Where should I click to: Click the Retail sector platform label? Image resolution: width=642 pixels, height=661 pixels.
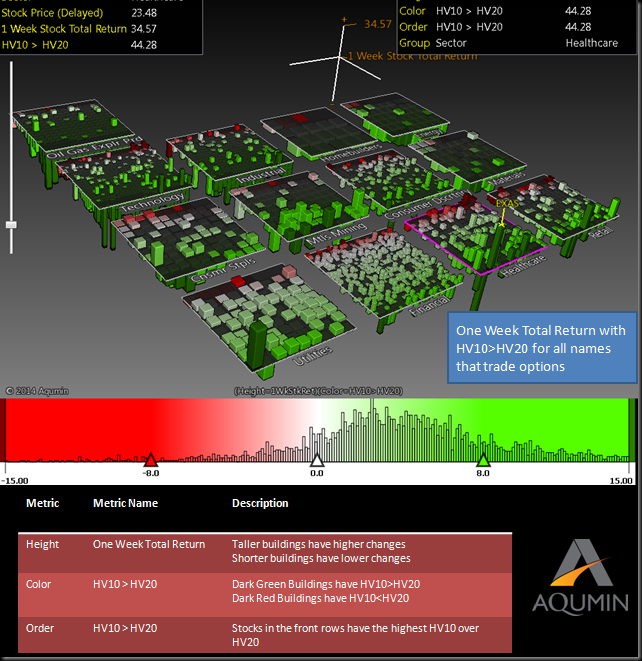point(600,231)
